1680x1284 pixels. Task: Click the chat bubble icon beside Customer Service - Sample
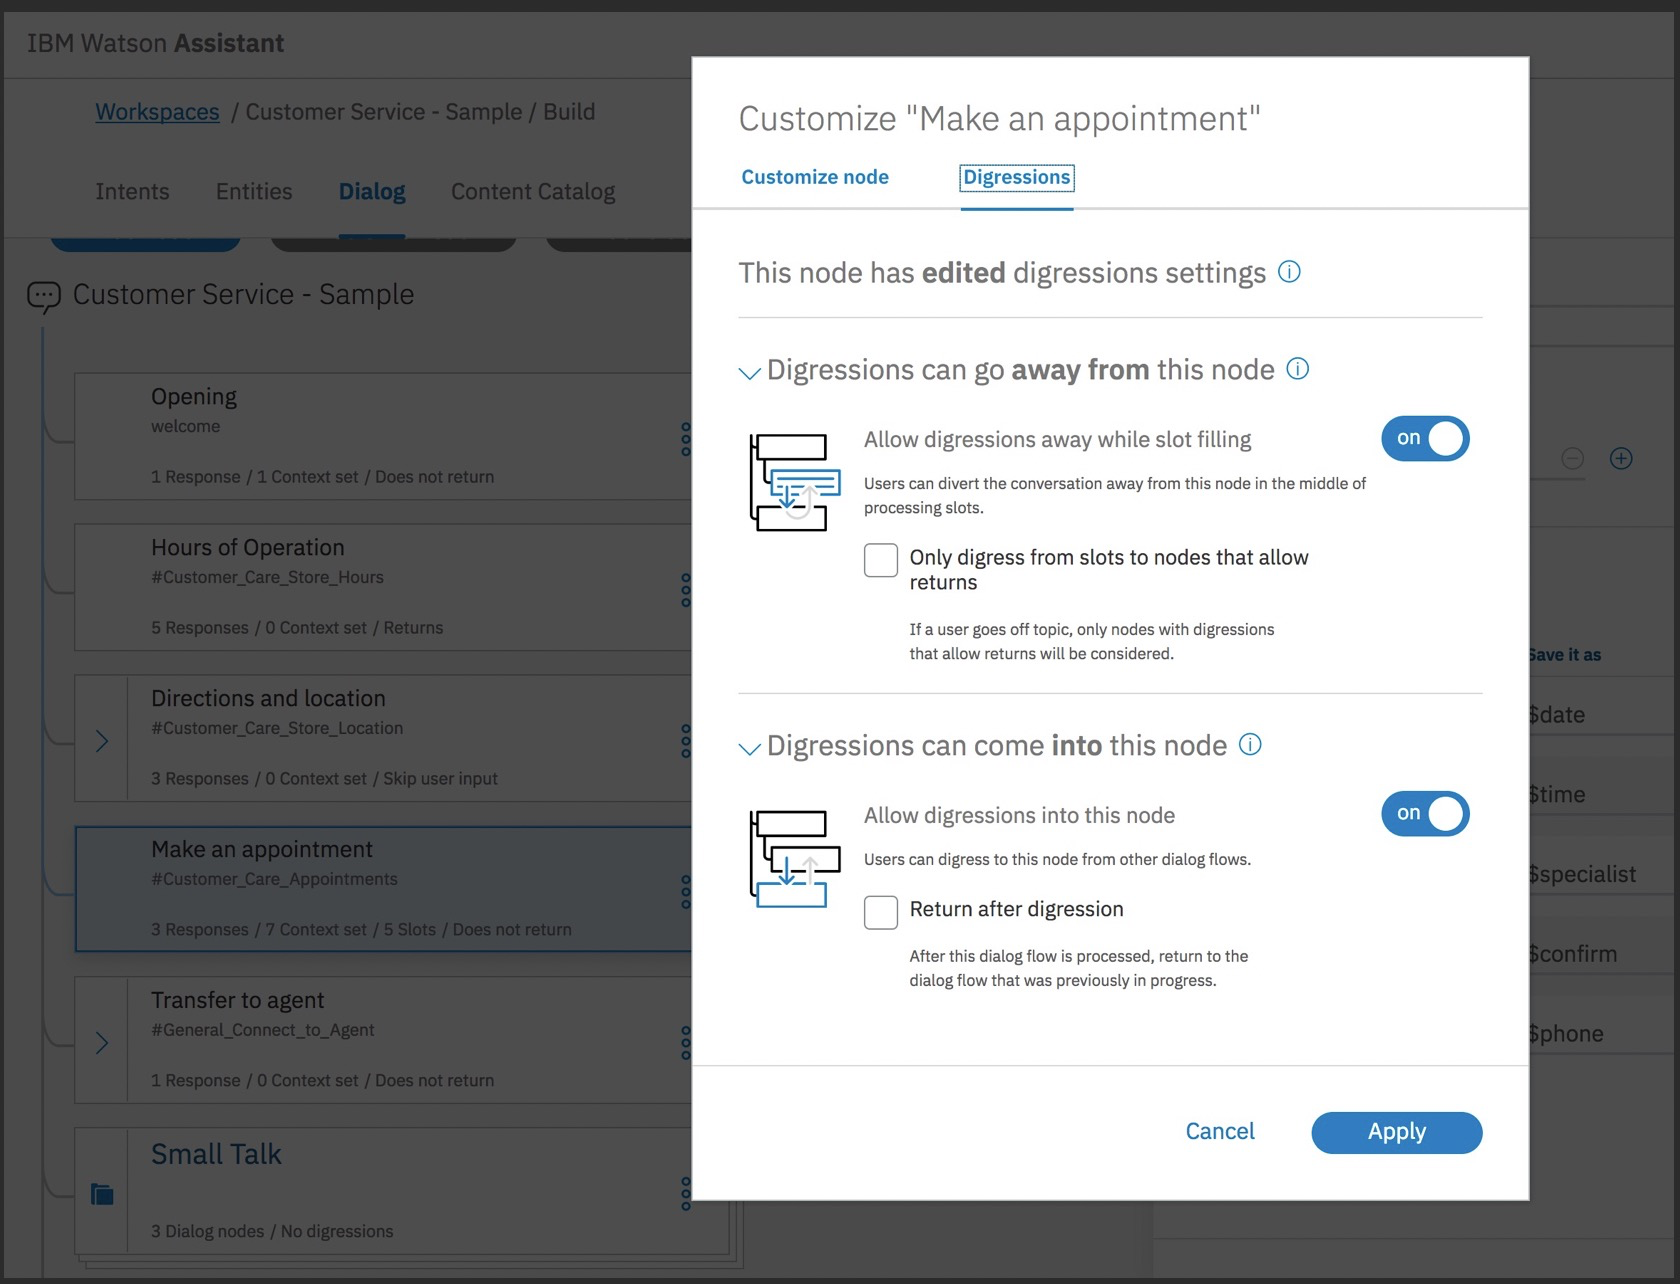pyautogui.click(x=44, y=297)
